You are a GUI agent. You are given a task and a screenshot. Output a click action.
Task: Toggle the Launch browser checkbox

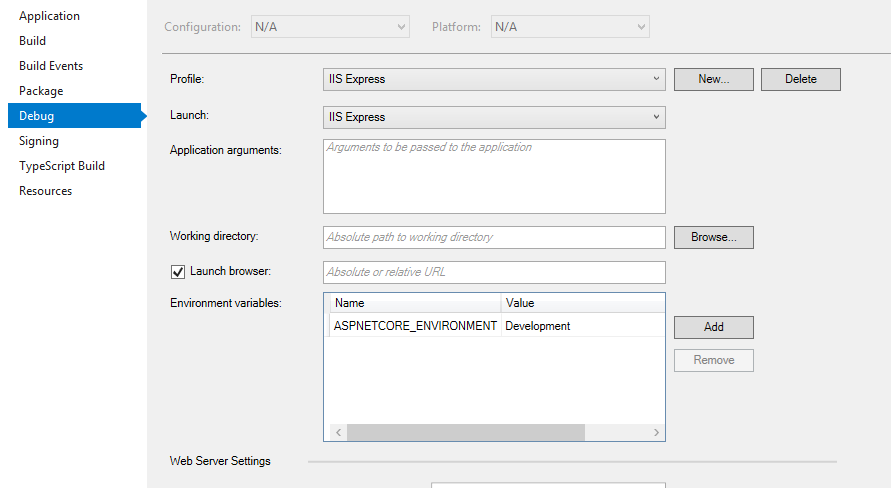tap(178, 272)
